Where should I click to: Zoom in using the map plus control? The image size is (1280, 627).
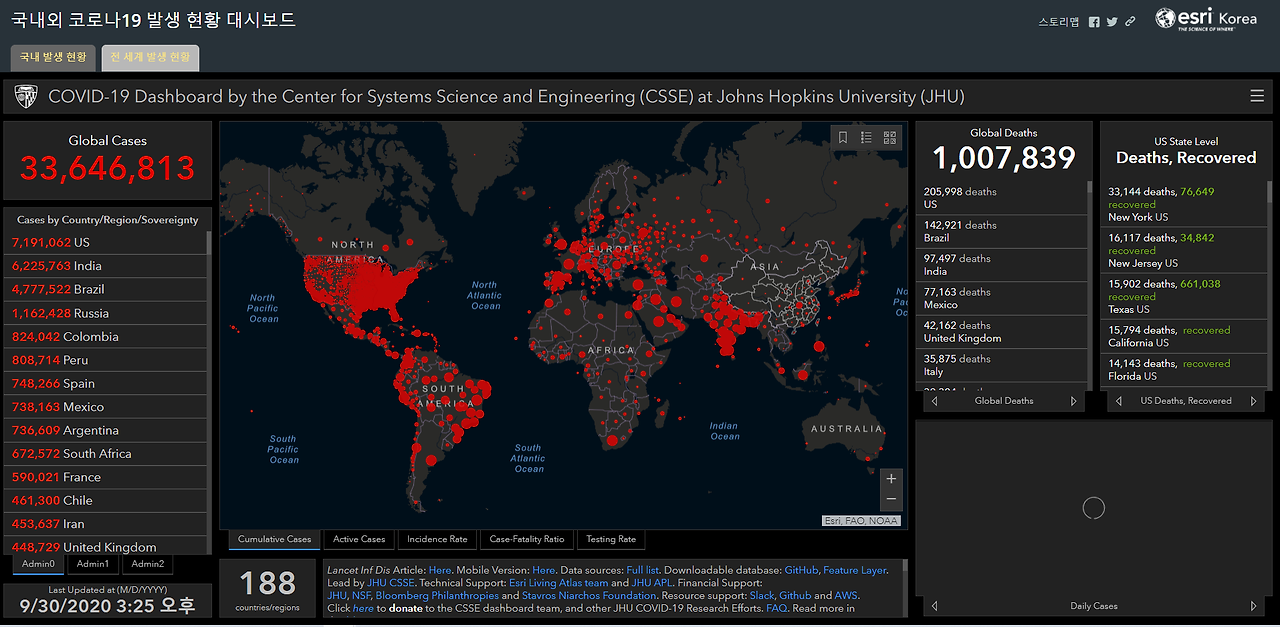[890, 478]
